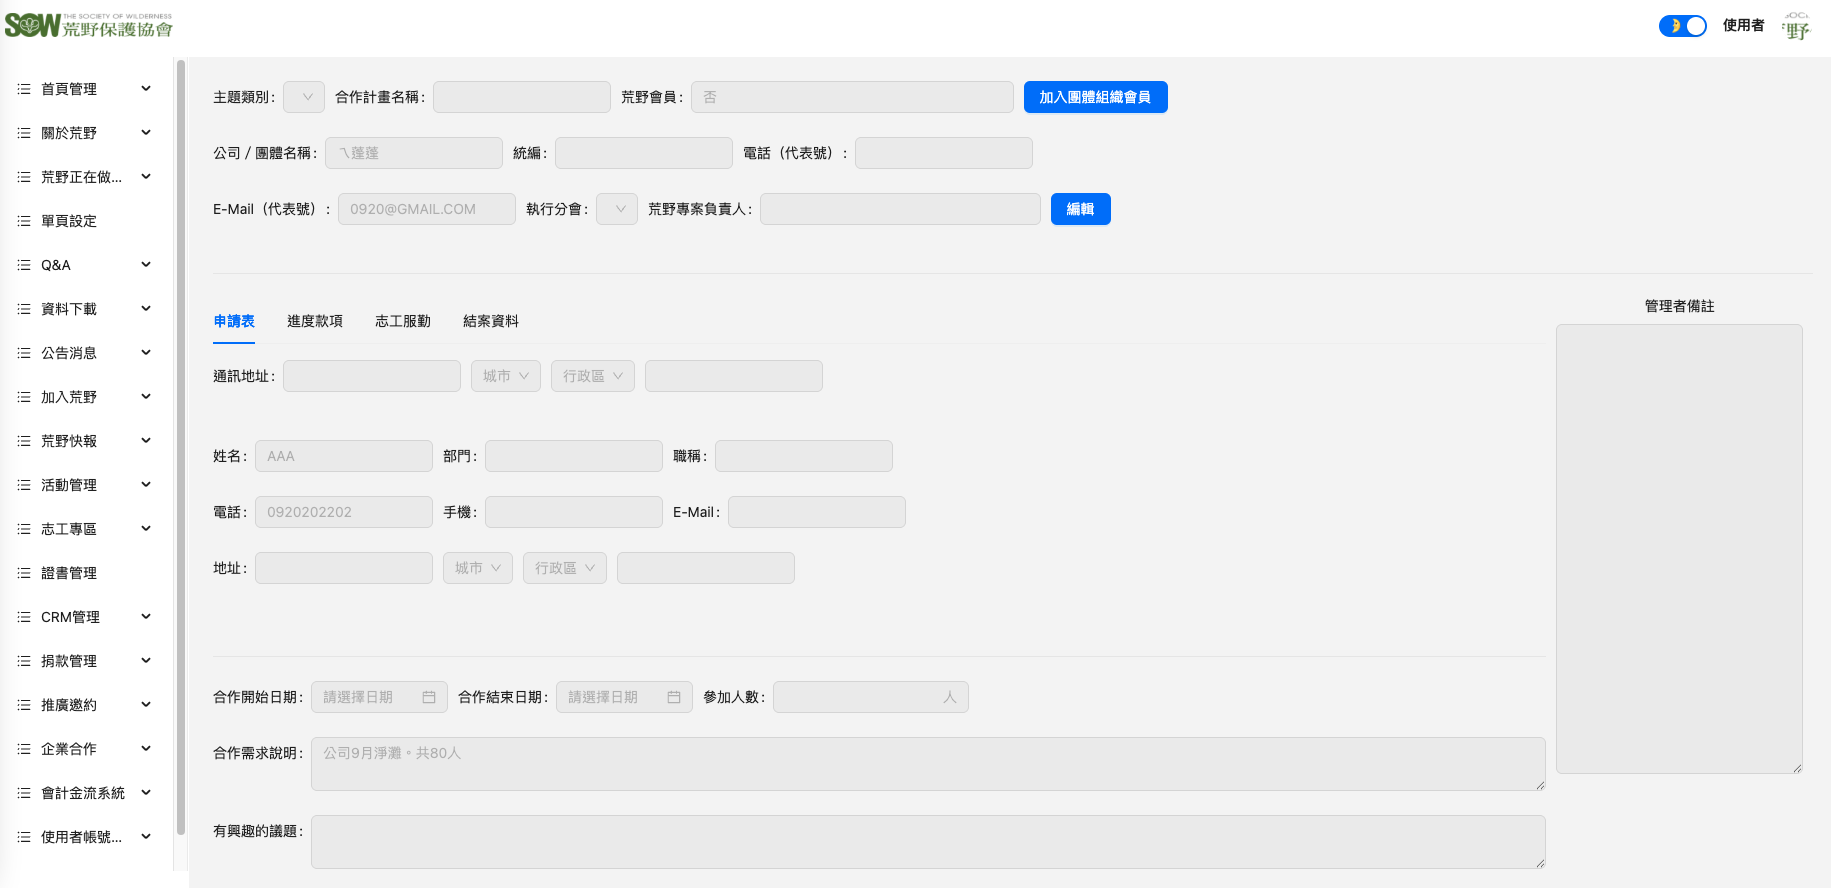Click list icon beside 企業合作

click(x=24, y=749)
